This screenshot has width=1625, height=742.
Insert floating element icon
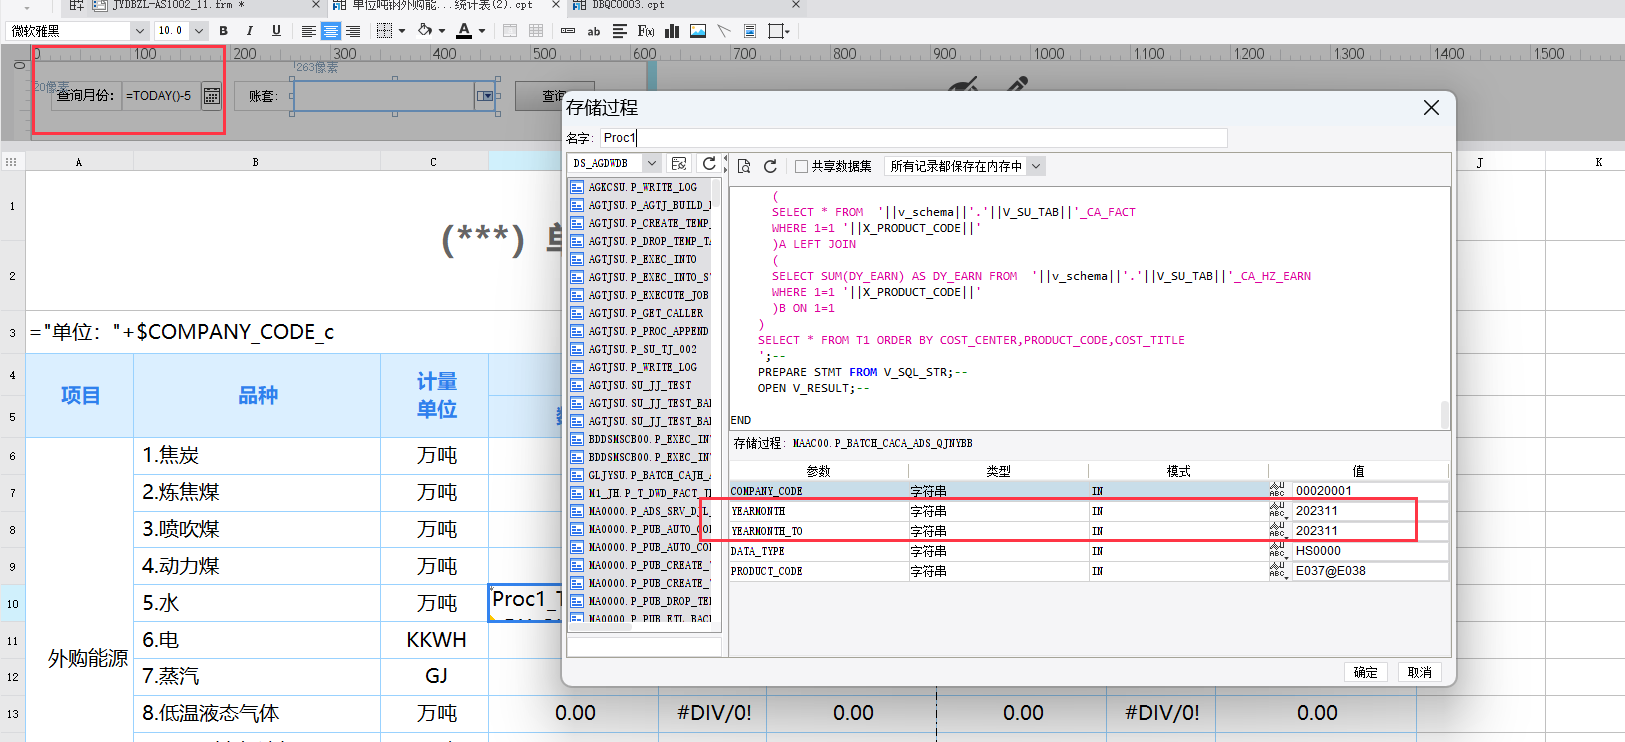pos(778,31)
